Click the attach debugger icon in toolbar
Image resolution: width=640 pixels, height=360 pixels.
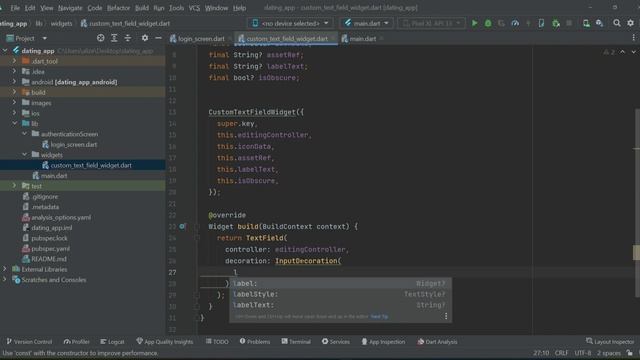(556, 23)
